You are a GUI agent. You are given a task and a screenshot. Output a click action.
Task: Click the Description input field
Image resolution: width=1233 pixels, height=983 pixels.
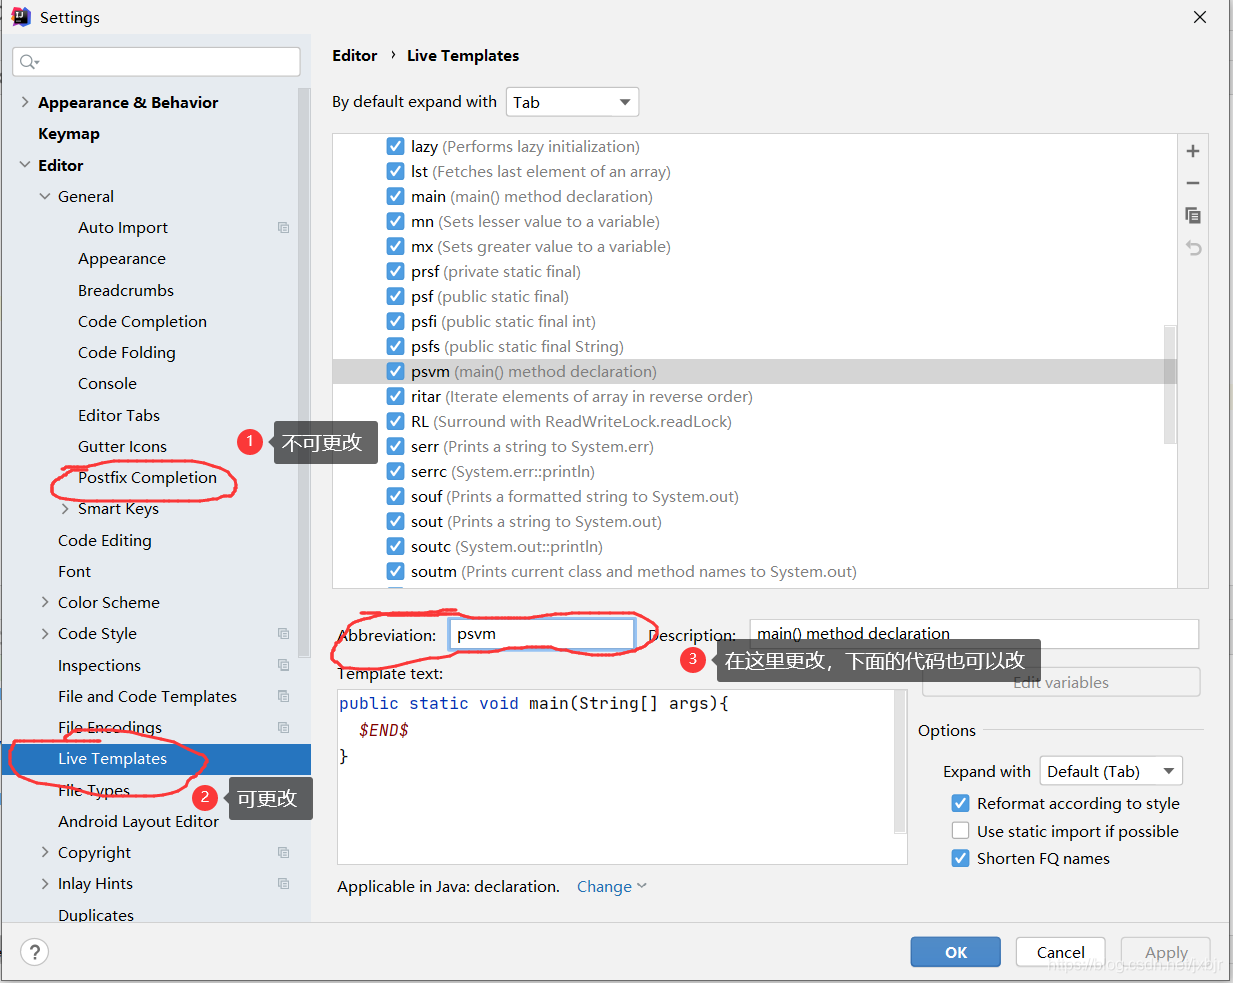click(974, 634)
